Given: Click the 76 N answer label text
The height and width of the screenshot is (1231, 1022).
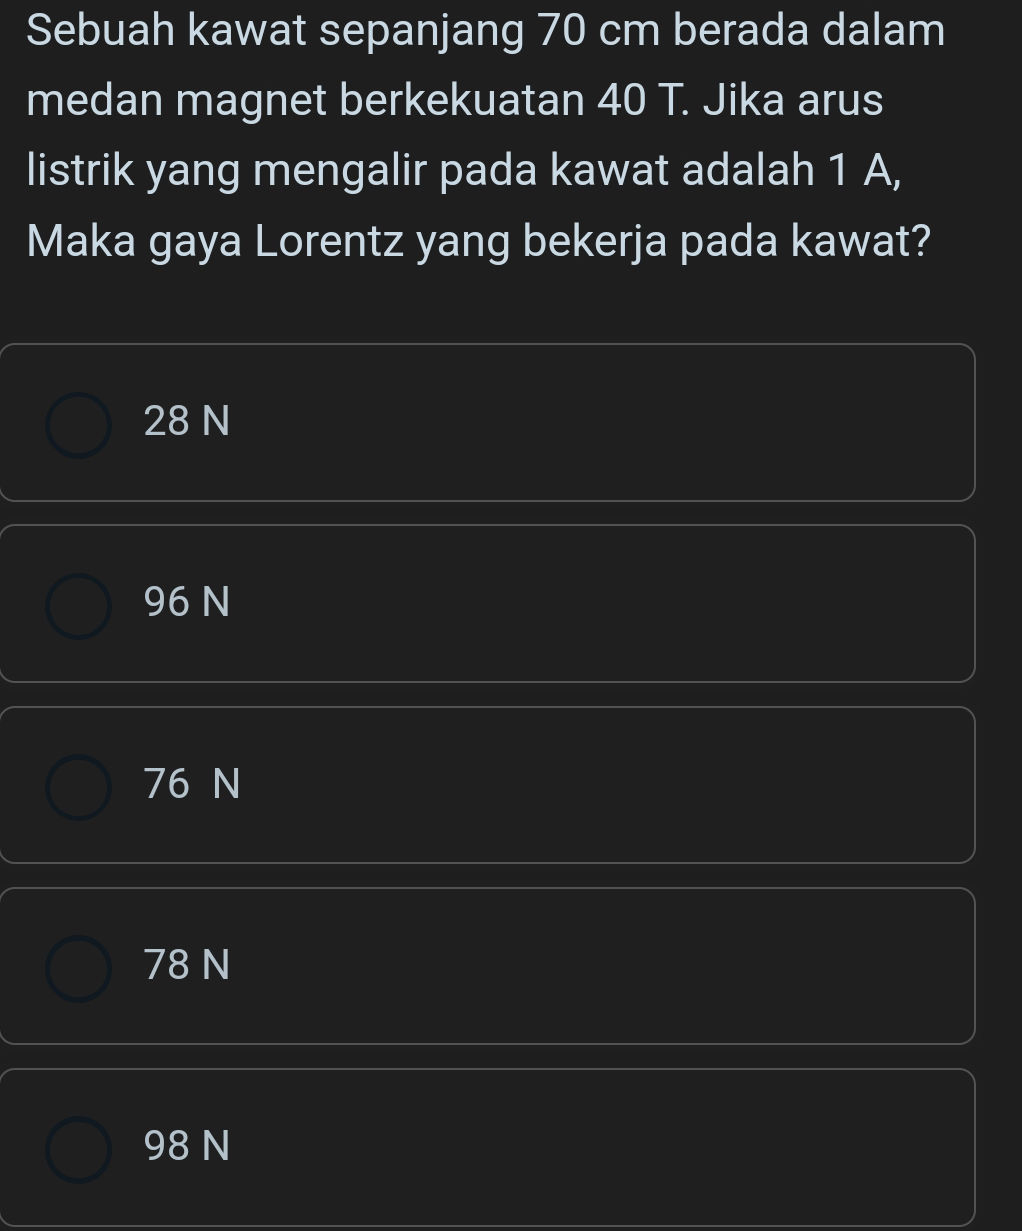Looking at the screenshot, I should tap(191, 784).
